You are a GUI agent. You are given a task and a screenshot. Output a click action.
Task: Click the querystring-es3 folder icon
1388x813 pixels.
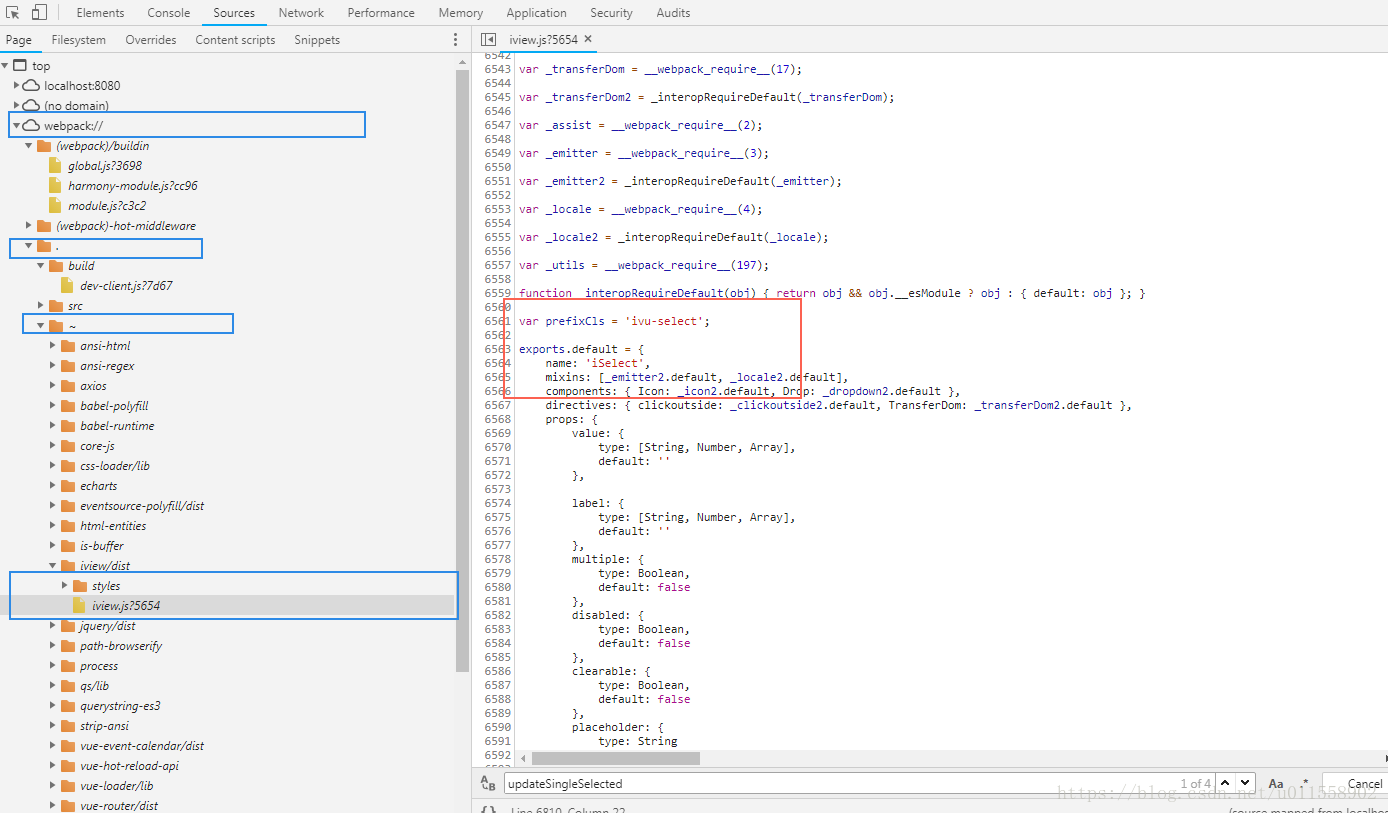(x=68, y=706)
